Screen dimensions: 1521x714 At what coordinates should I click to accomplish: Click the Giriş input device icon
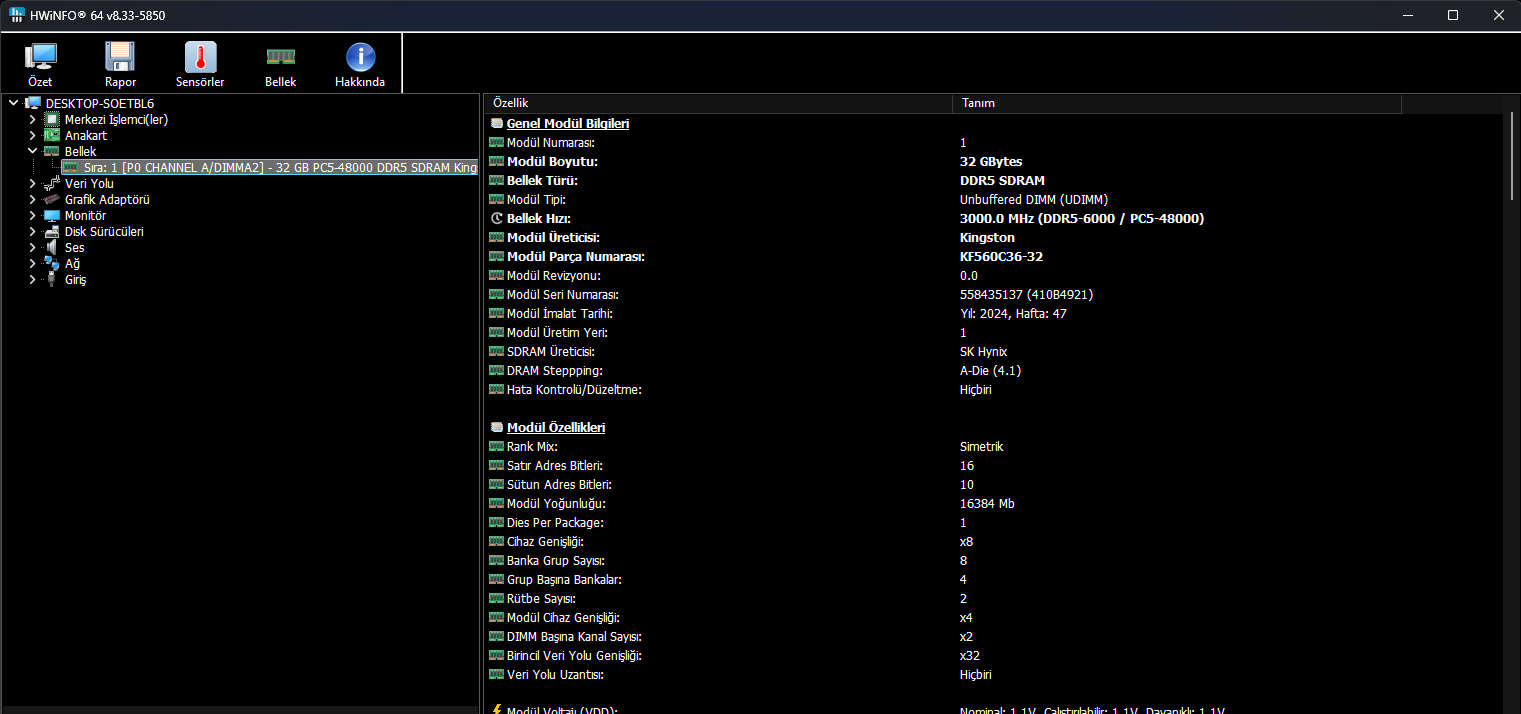[52, 279]
